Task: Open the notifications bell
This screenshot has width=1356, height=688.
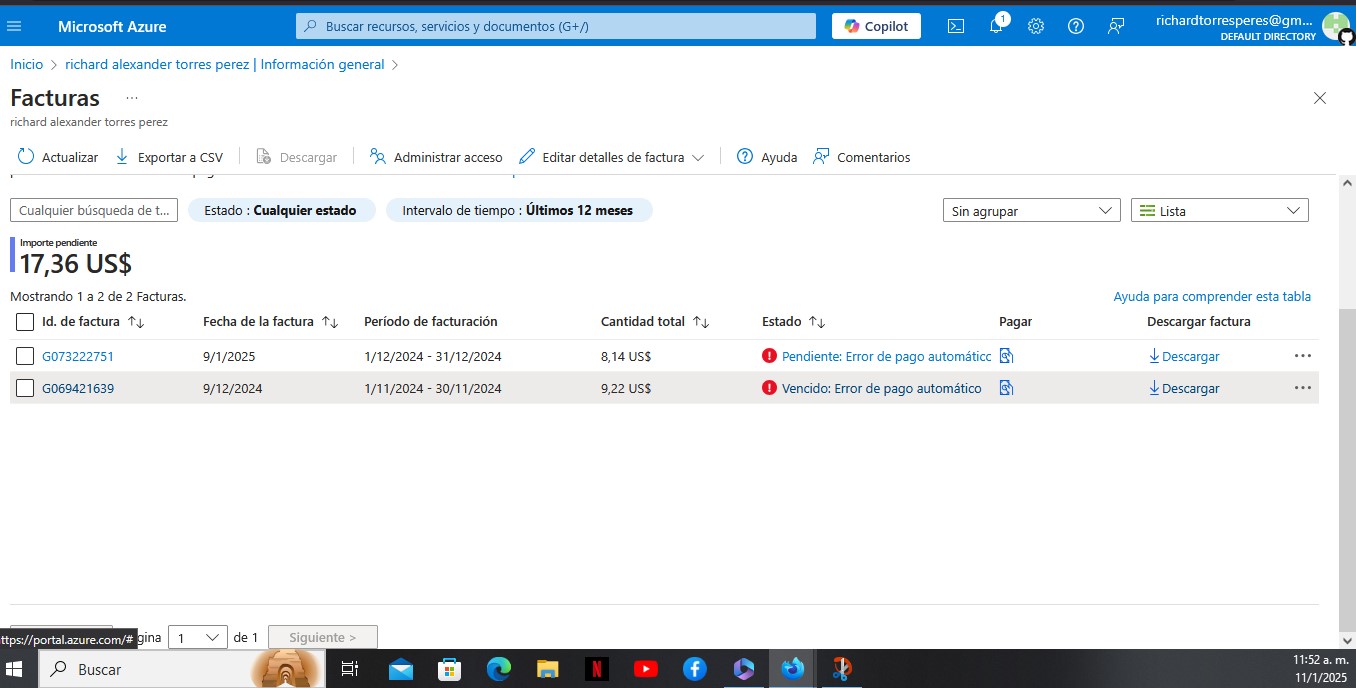Action: coord(997,26)
